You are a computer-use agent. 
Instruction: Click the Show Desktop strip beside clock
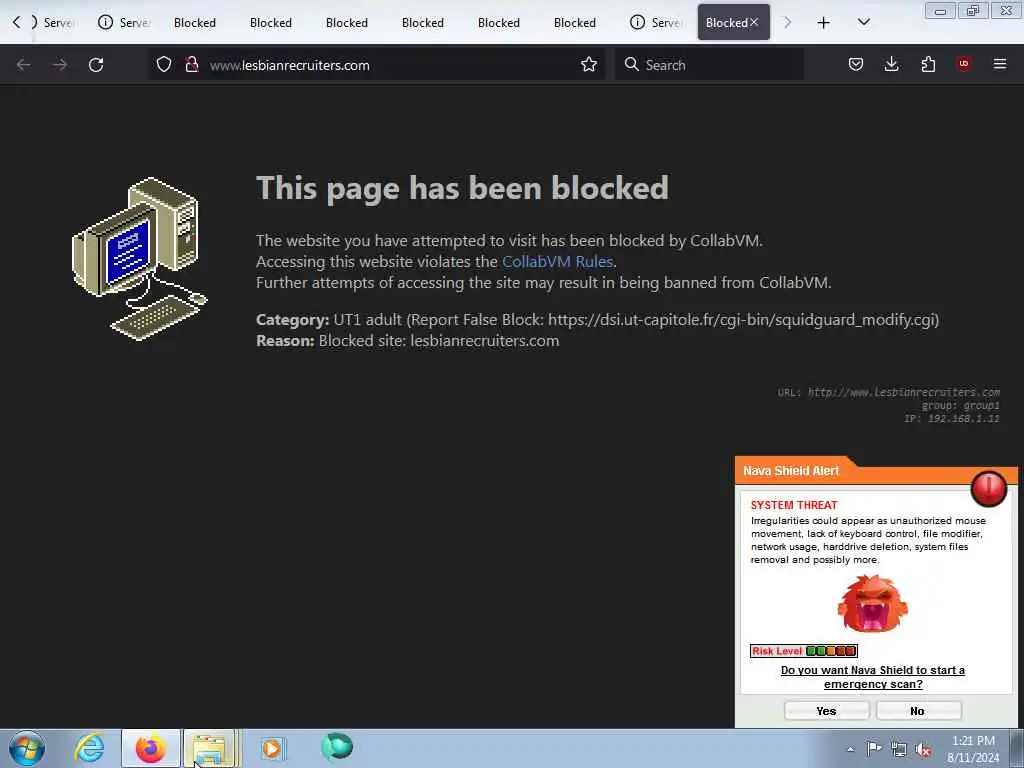pos(1016,748)
